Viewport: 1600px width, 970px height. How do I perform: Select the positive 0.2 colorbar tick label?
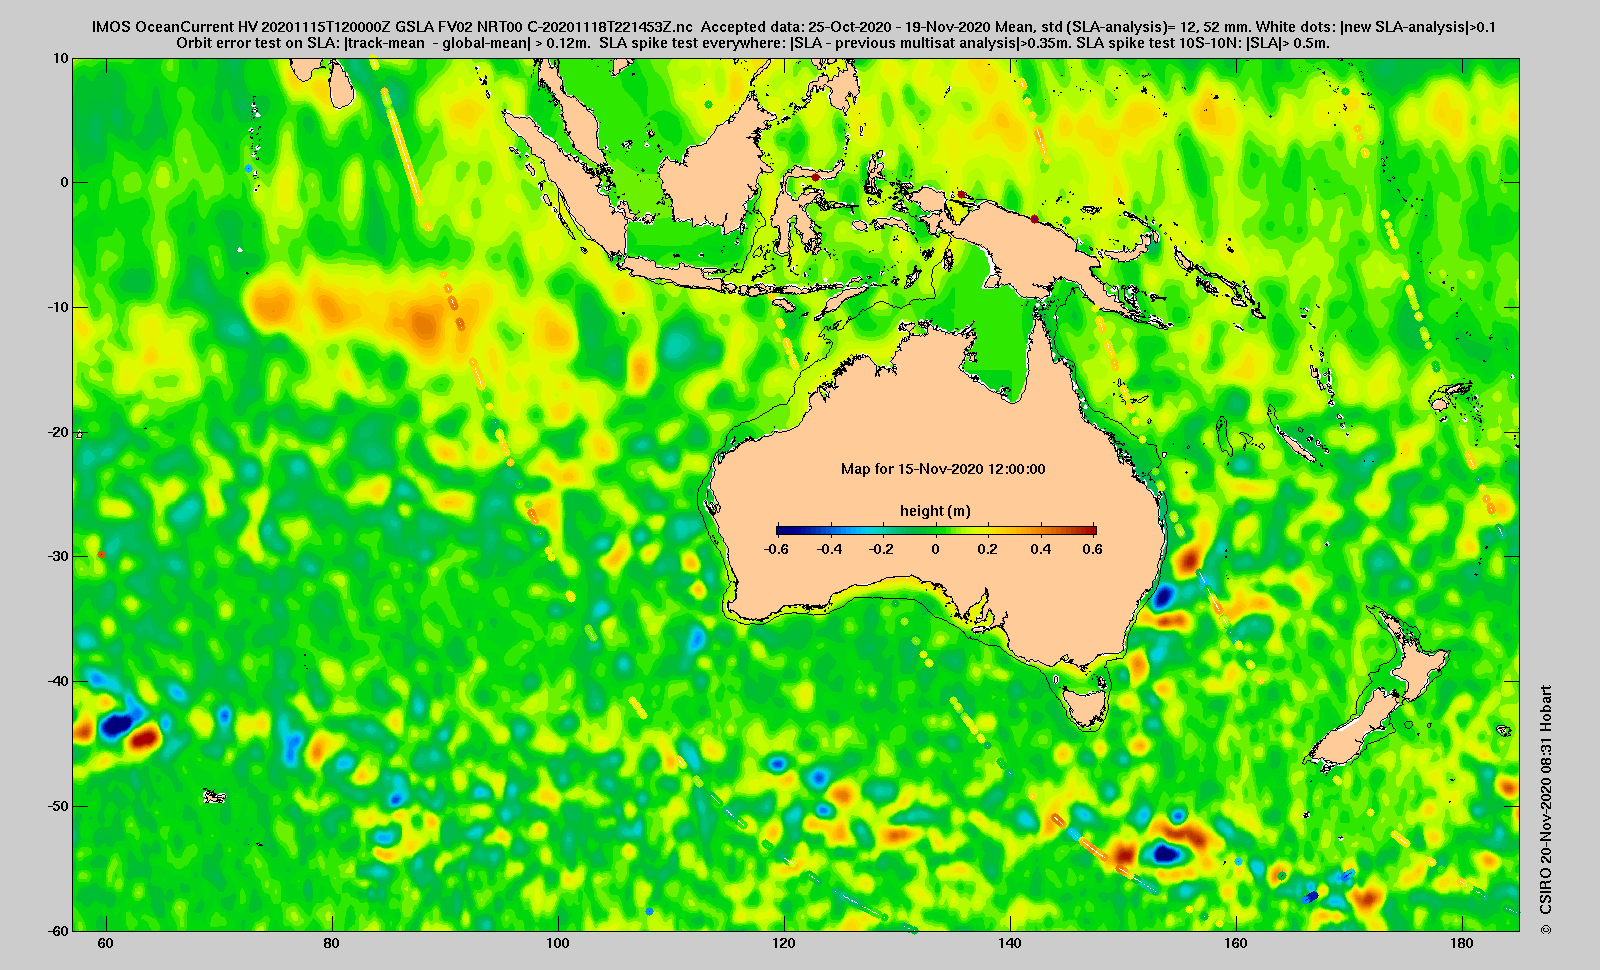tap(987, 549)
